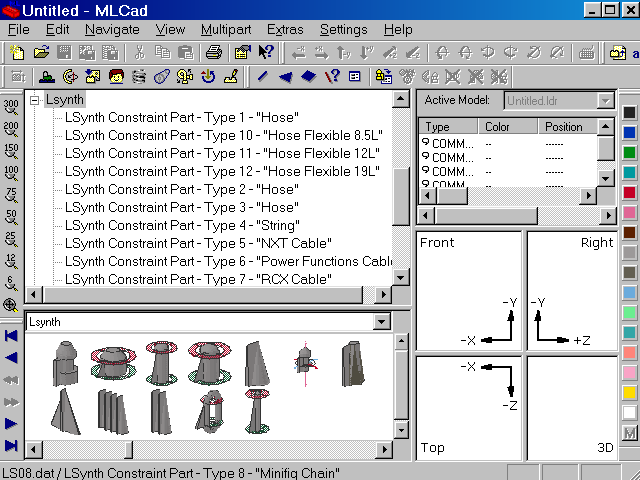Select "Hose Flexible 8.5L" tree entry
640x480 pixels.
coord(223,136)
